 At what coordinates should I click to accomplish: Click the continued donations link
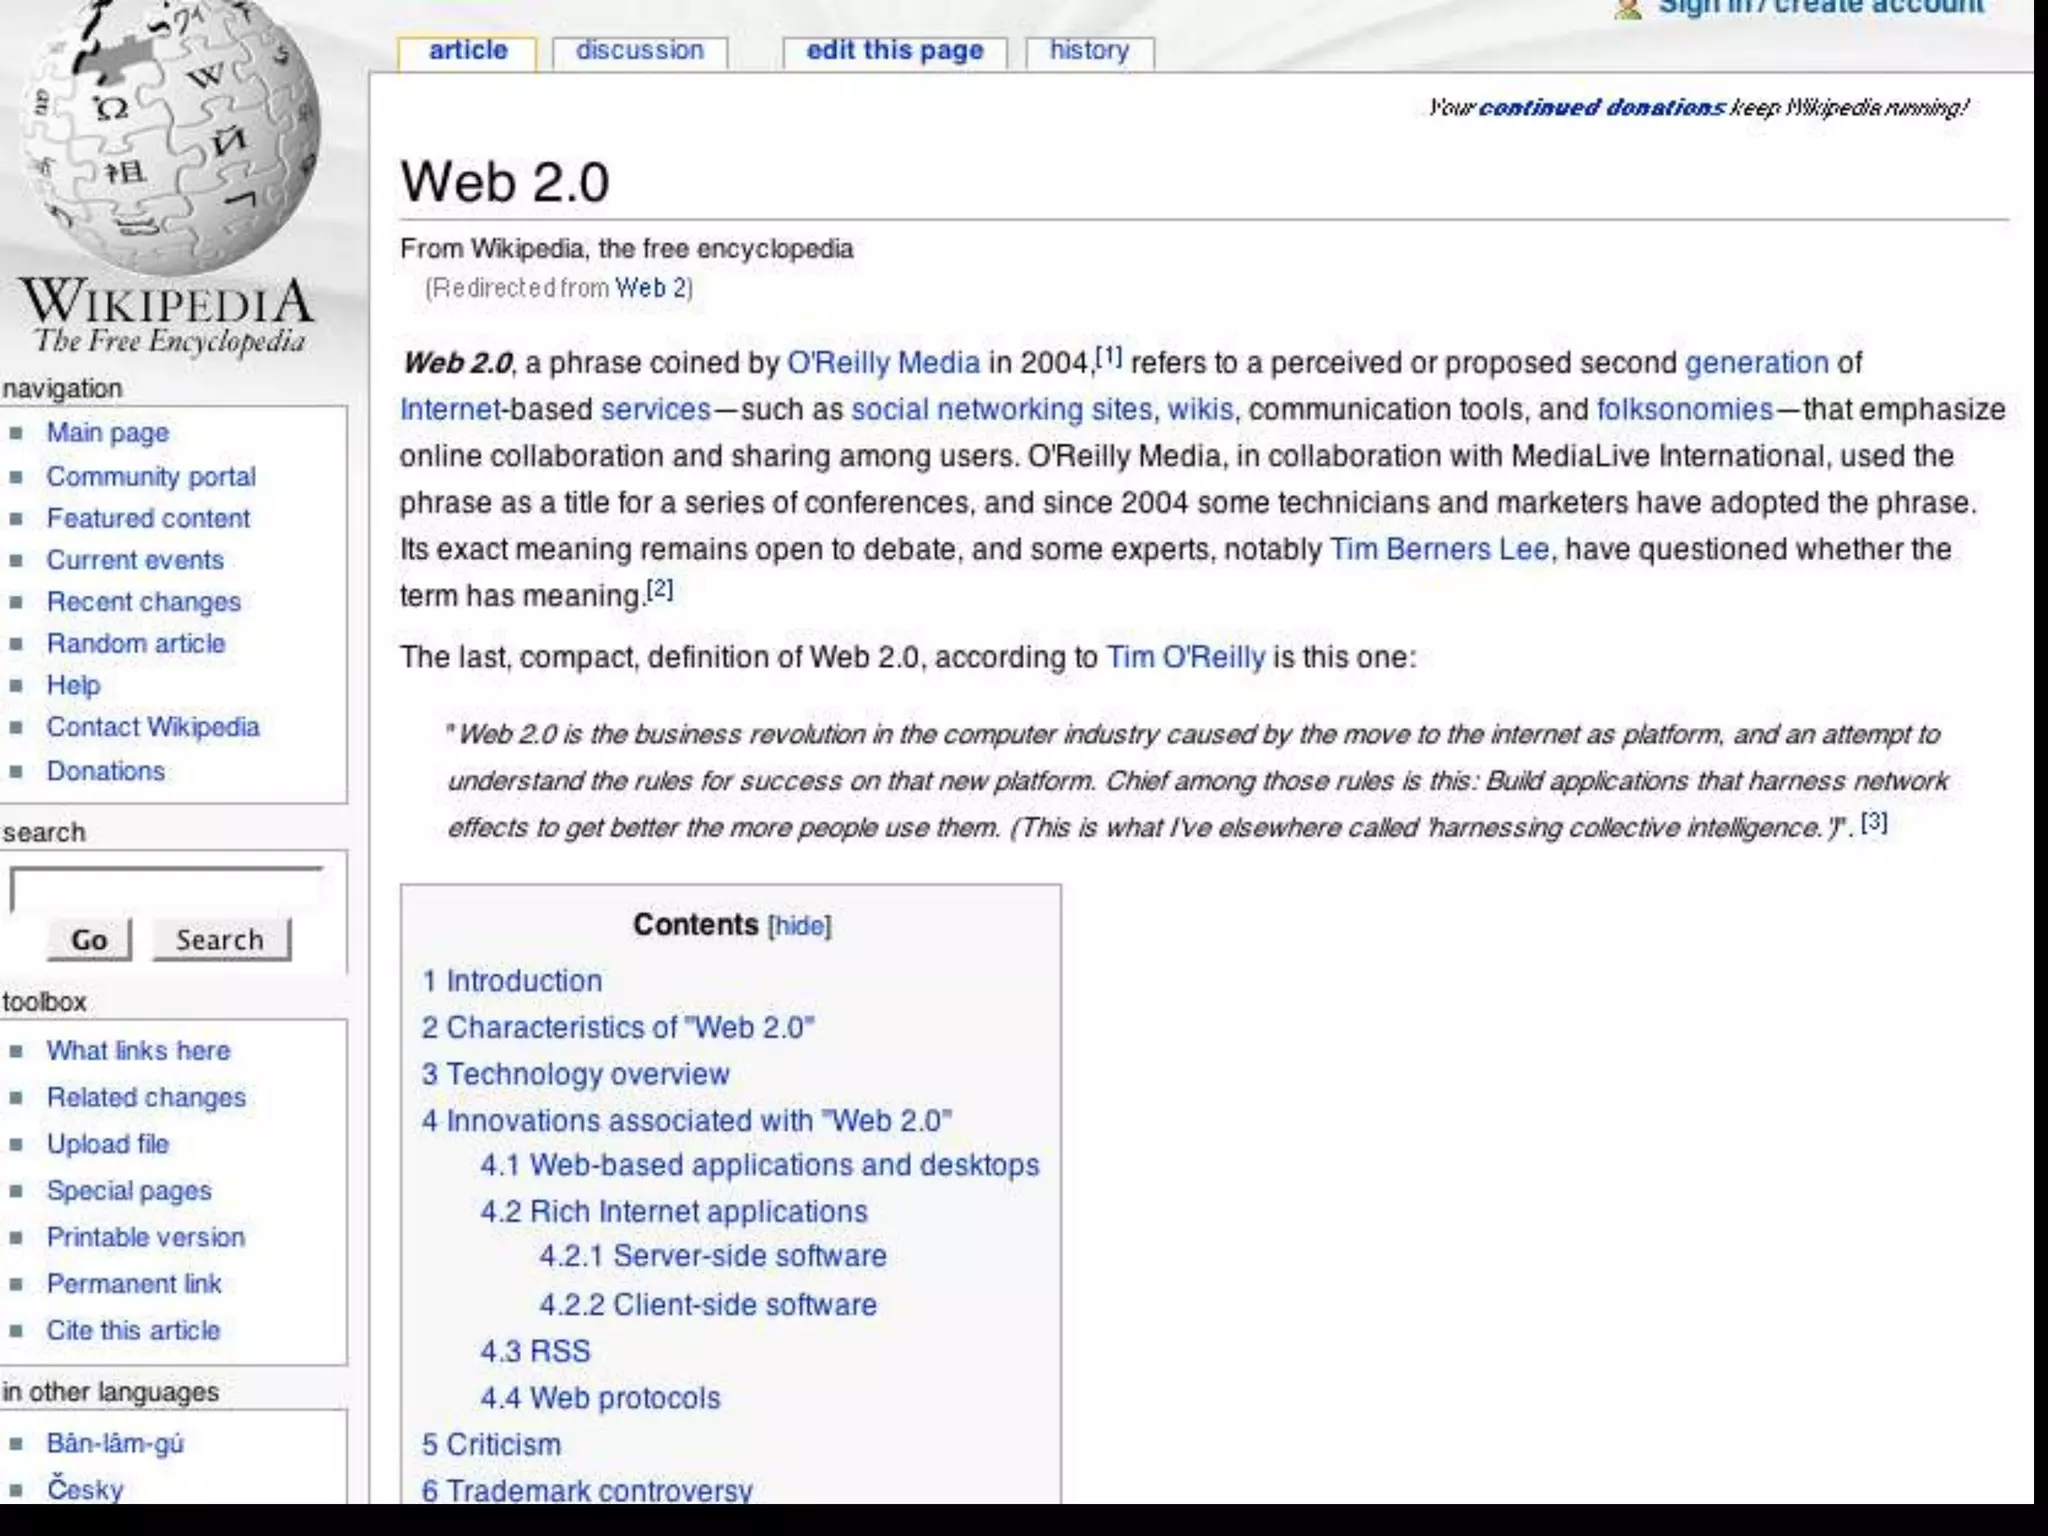[1601, 108]
